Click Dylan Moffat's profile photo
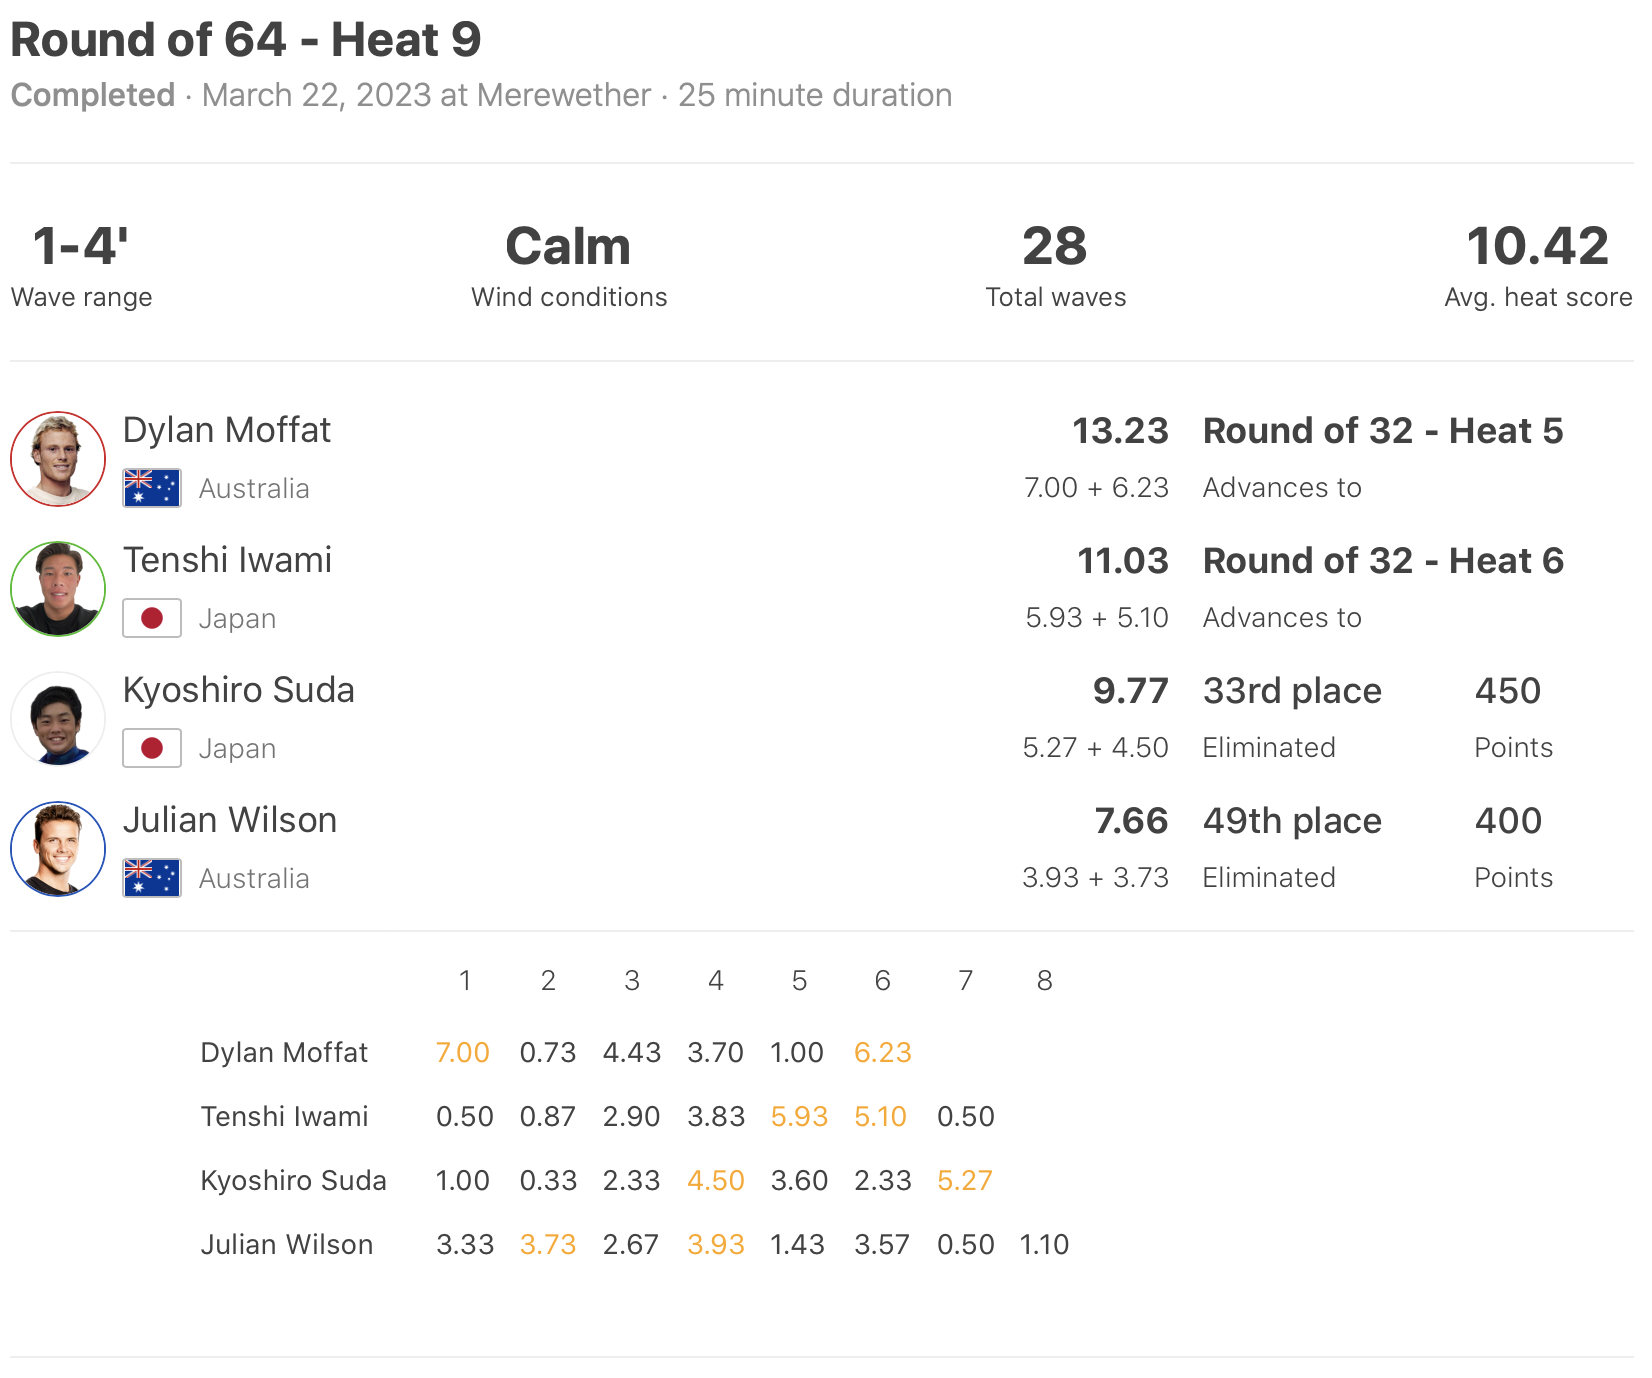Image resolution: width=1652 pixels, height=1378 pixels. [58, 459]
